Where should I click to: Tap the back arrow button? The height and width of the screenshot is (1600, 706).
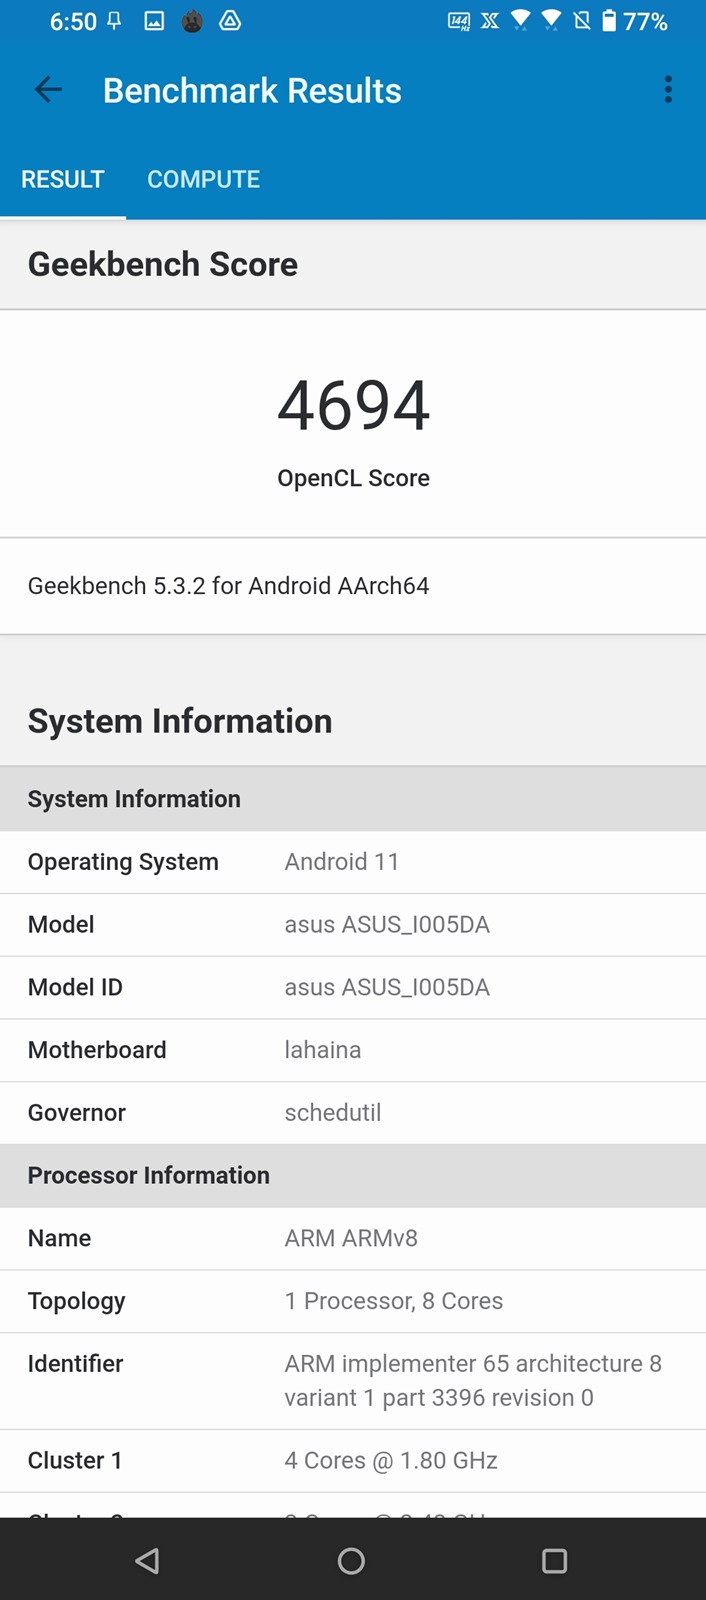click(x=48, y=90)
